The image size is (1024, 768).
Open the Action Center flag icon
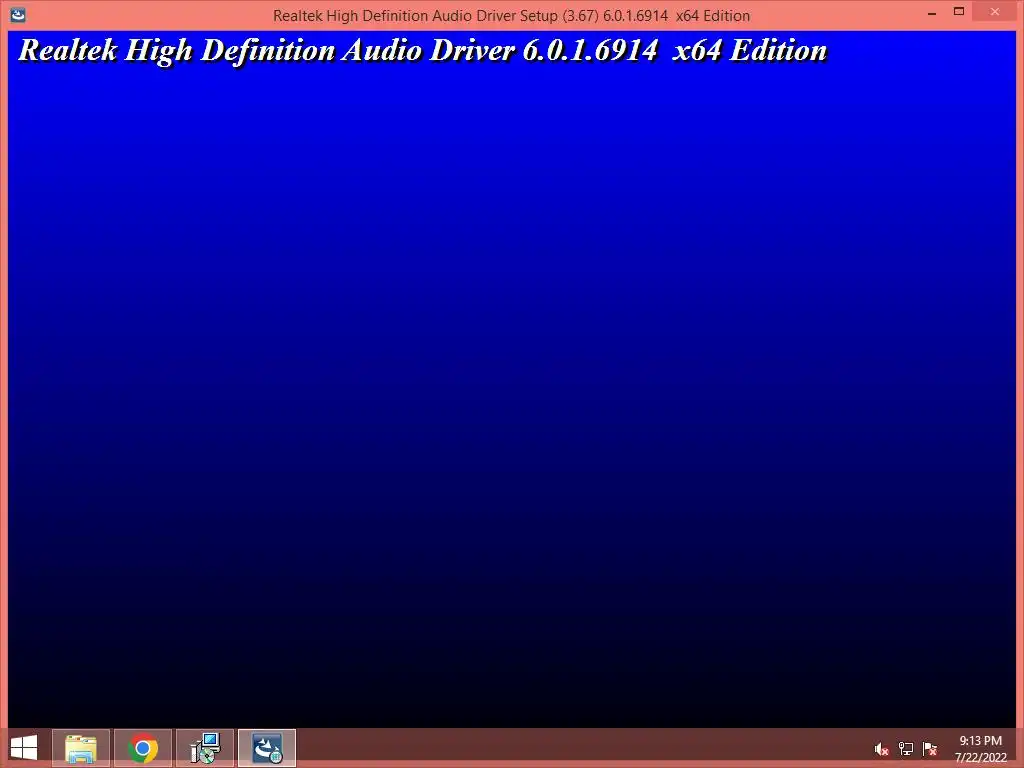pos(930,749)
